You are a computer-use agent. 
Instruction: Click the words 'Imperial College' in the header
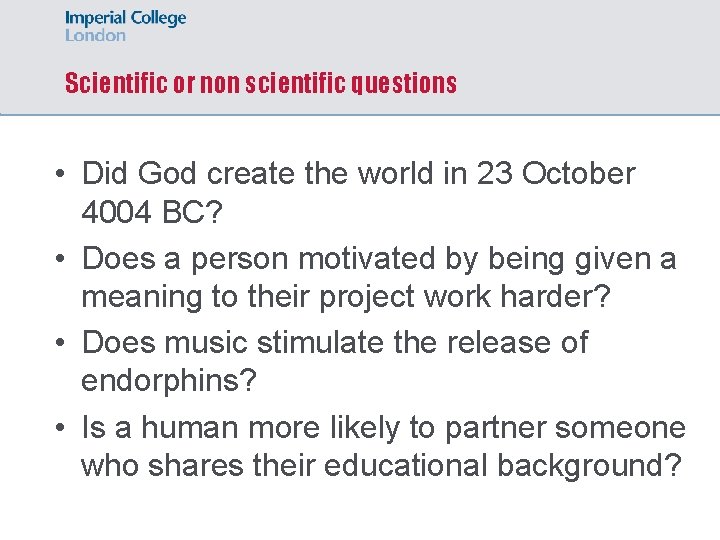coord(125,18)
